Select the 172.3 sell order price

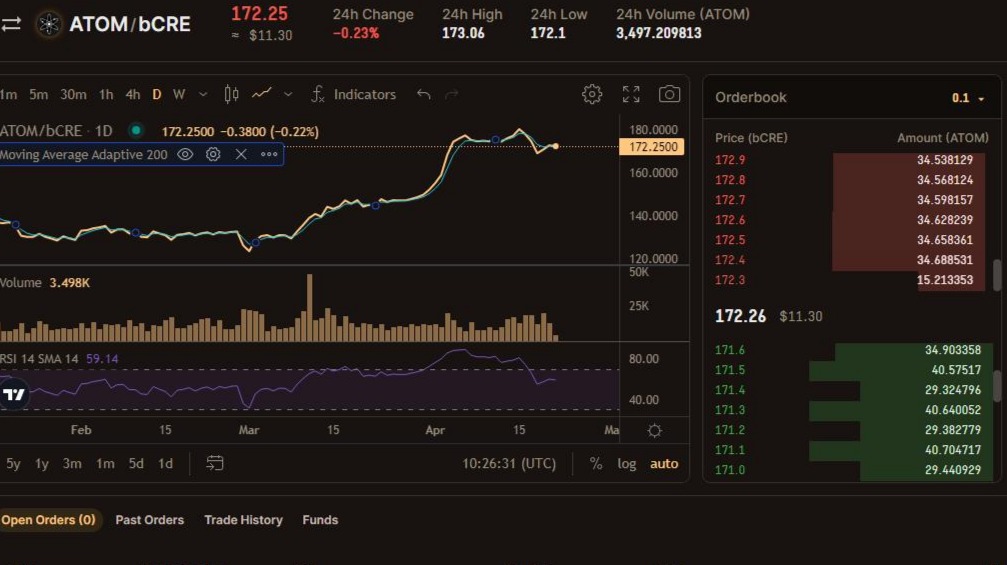click(730, 280)
